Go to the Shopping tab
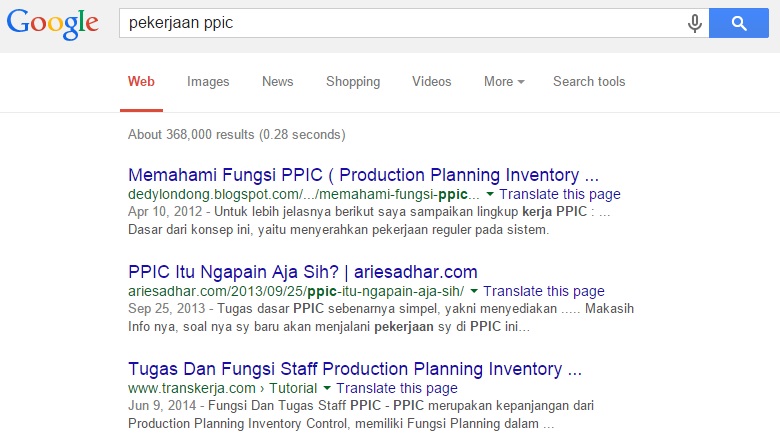The image size is (780, 438). (352, 82)
